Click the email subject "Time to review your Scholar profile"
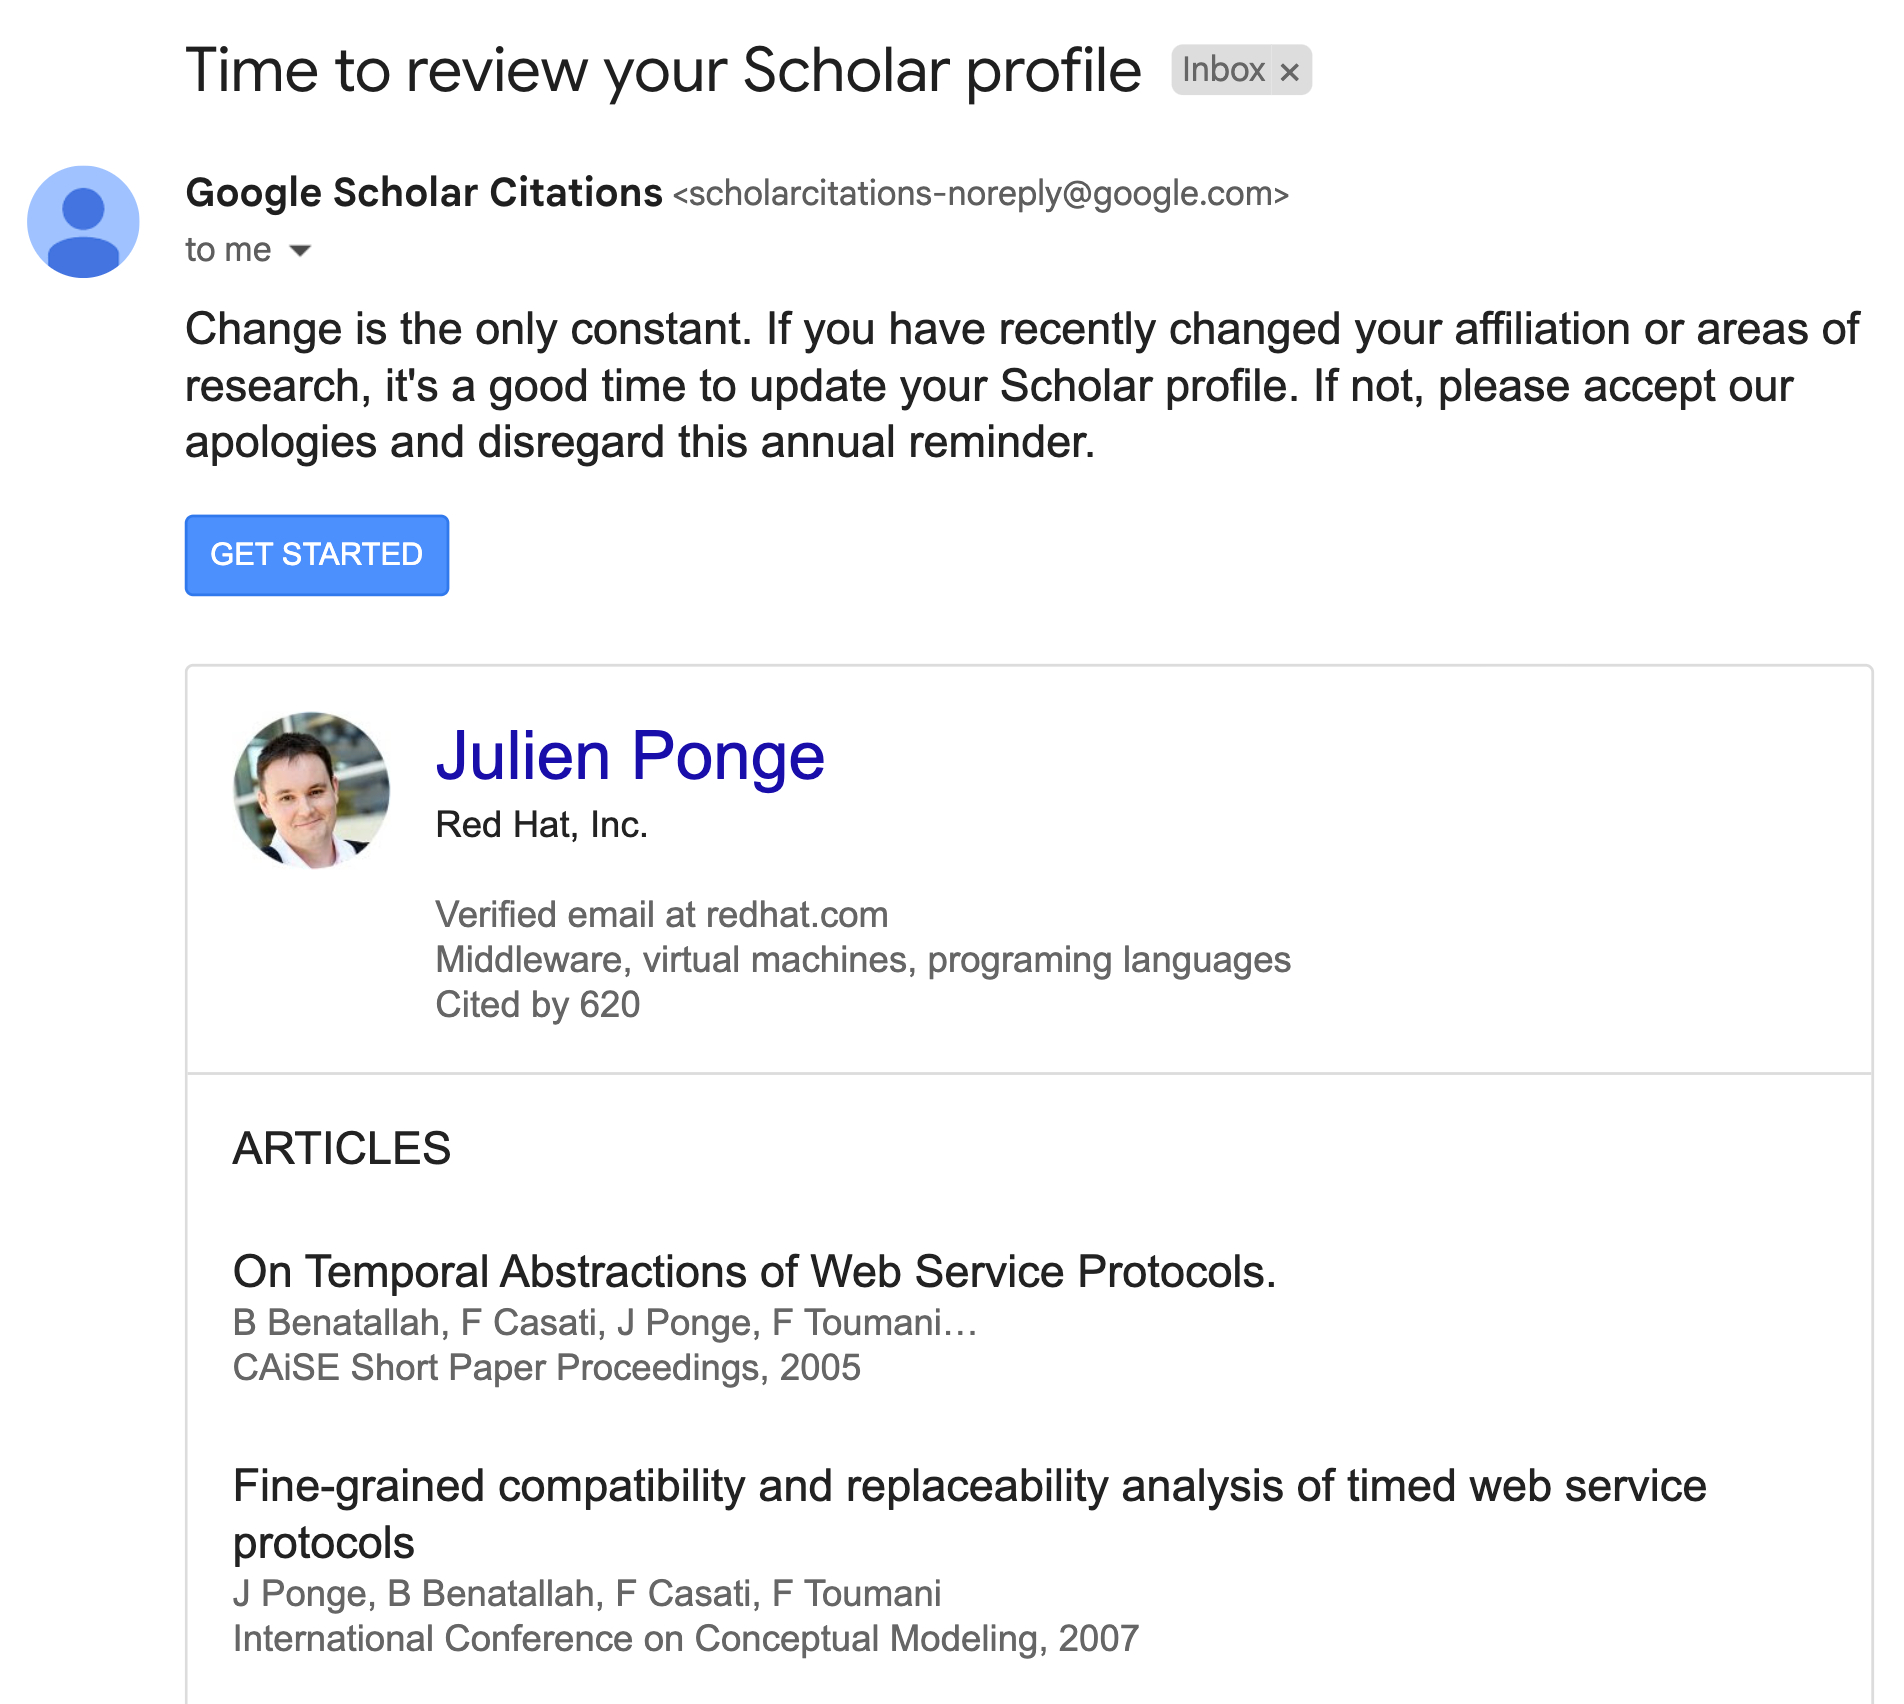1904x1704 pixels. click(x=663, y=71)
